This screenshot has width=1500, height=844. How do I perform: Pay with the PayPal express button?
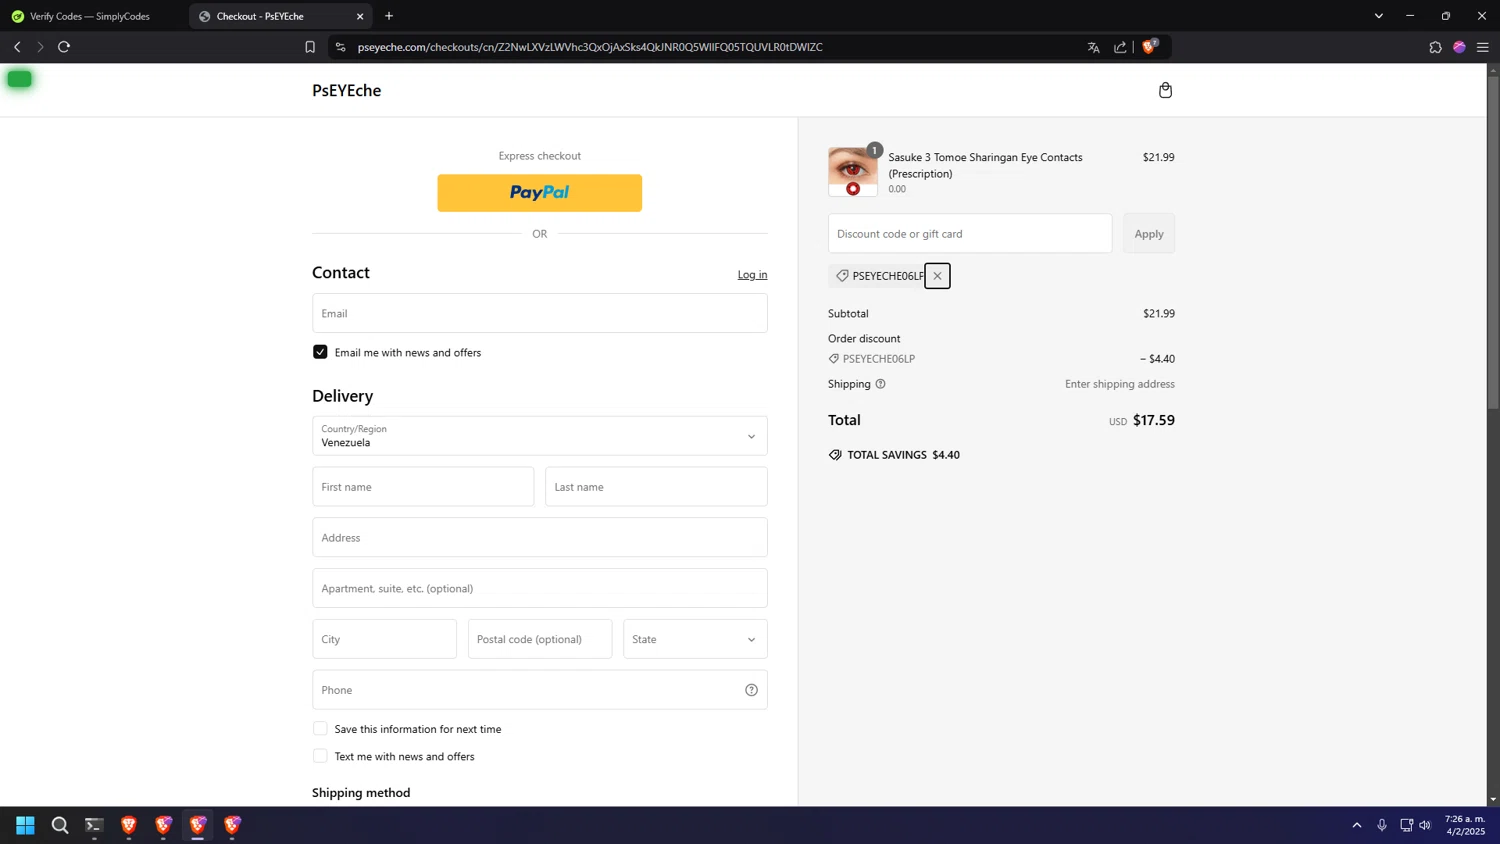click(x=540, y=193)
